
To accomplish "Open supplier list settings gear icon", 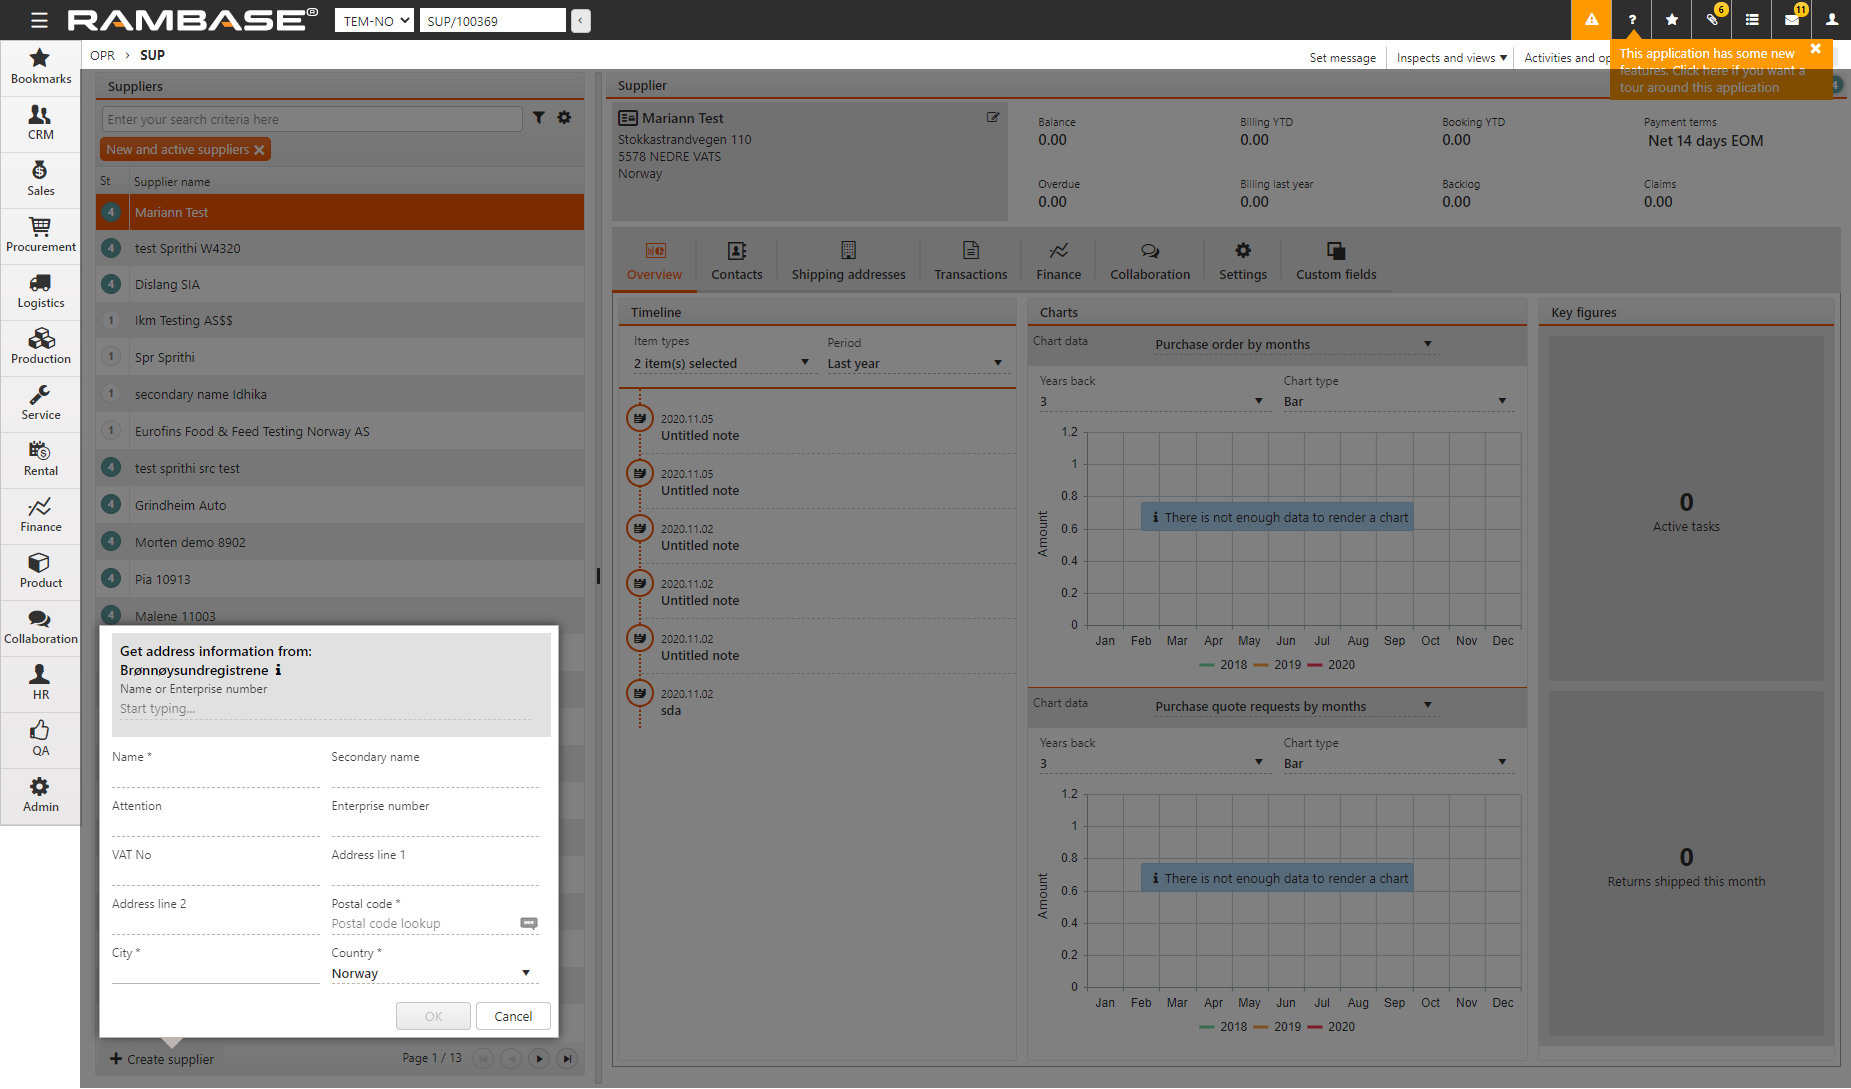I will (564, 118).
